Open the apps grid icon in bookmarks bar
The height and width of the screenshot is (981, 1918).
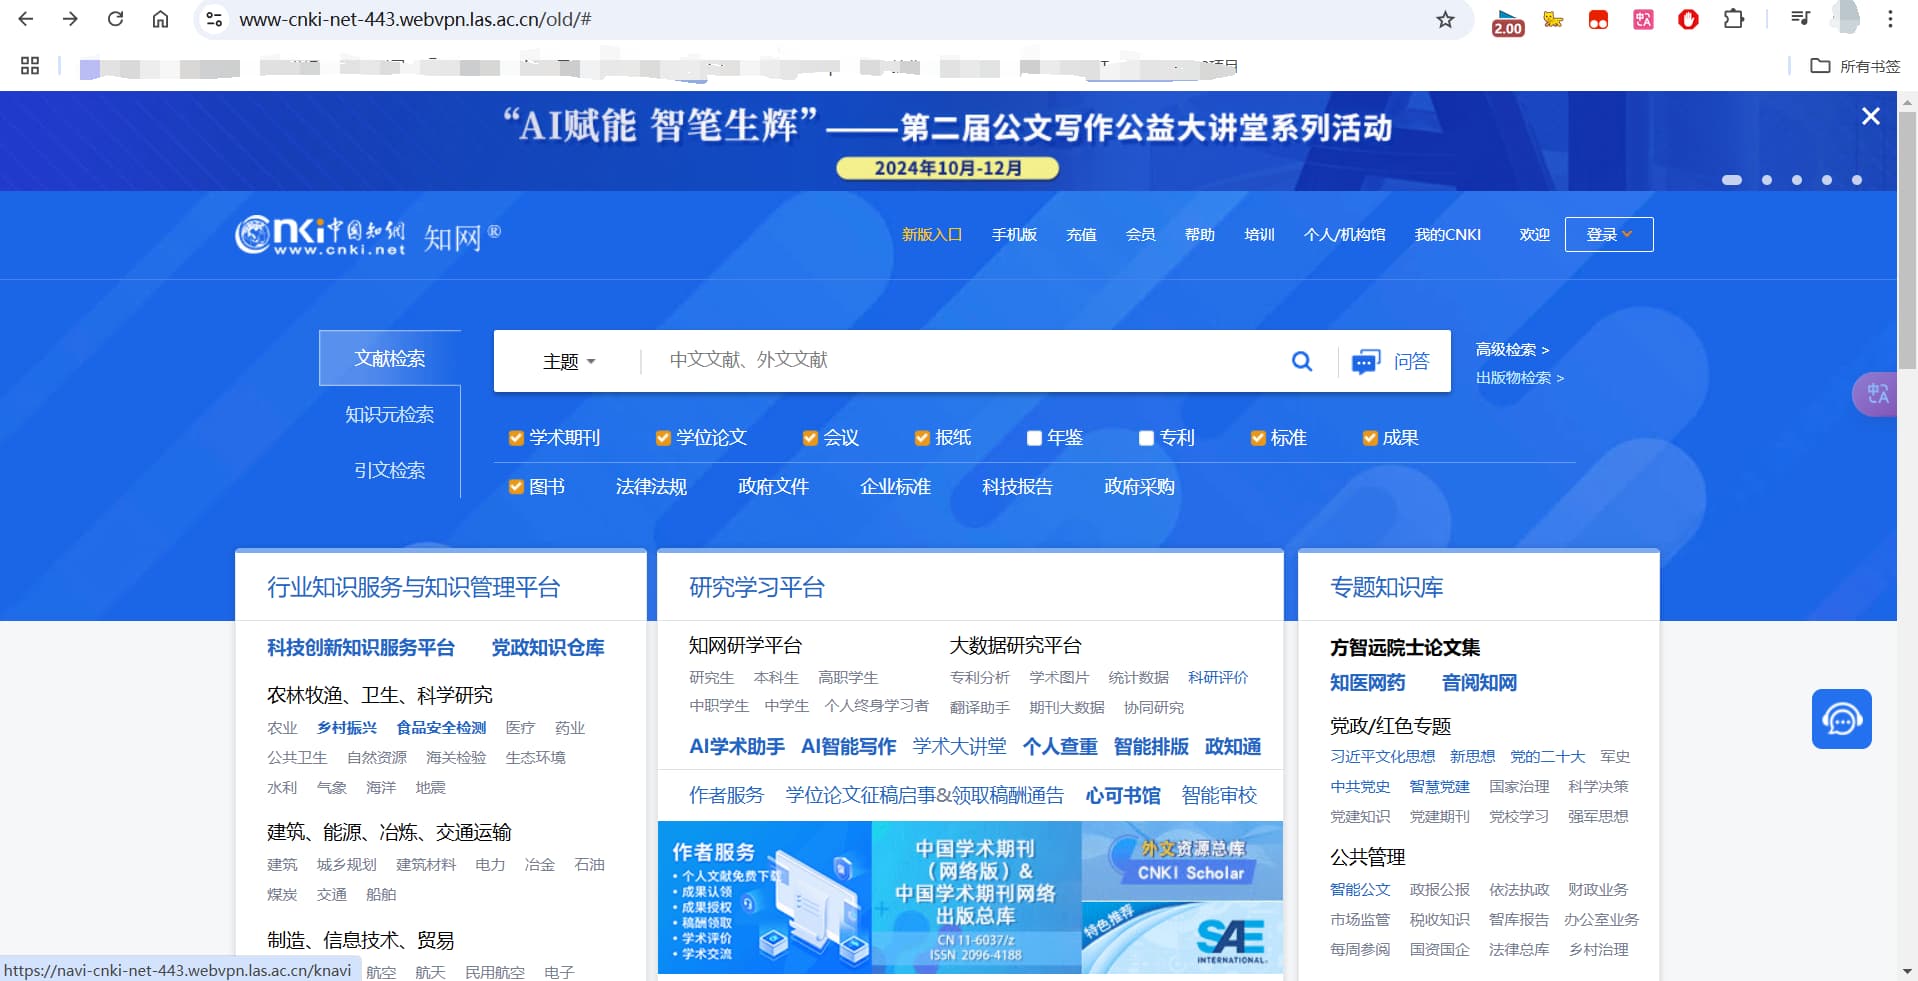click(x=30, y=65)
